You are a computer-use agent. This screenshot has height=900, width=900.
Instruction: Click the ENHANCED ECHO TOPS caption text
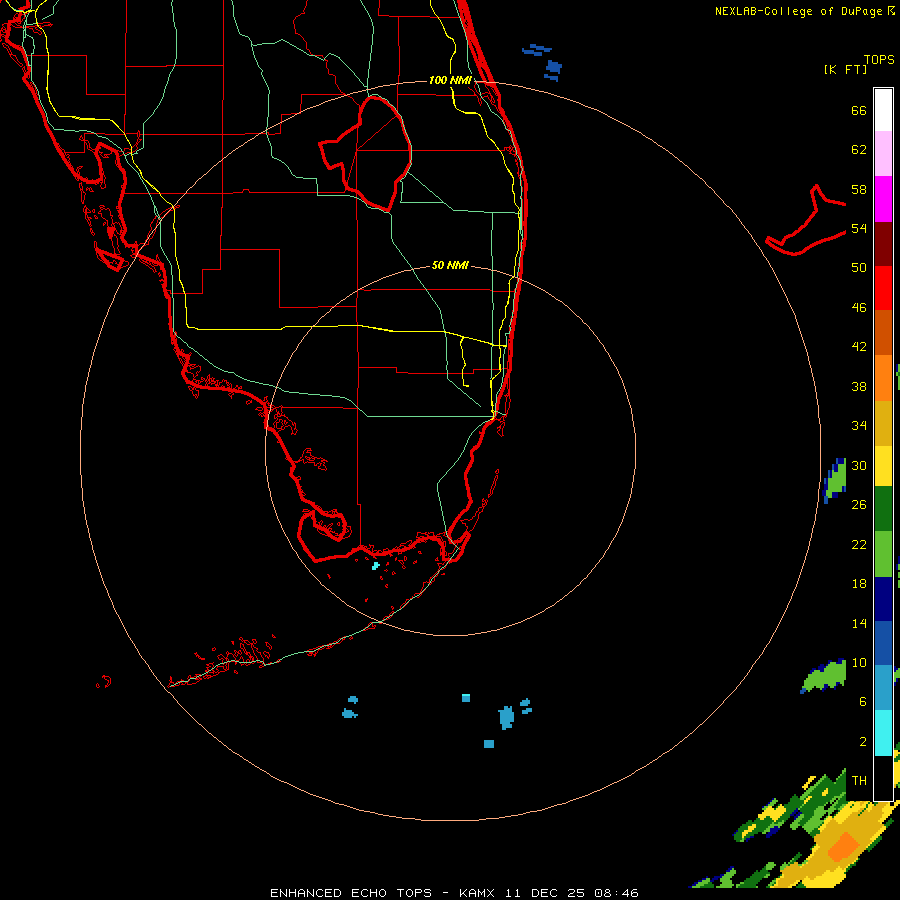tap(351, 893)
